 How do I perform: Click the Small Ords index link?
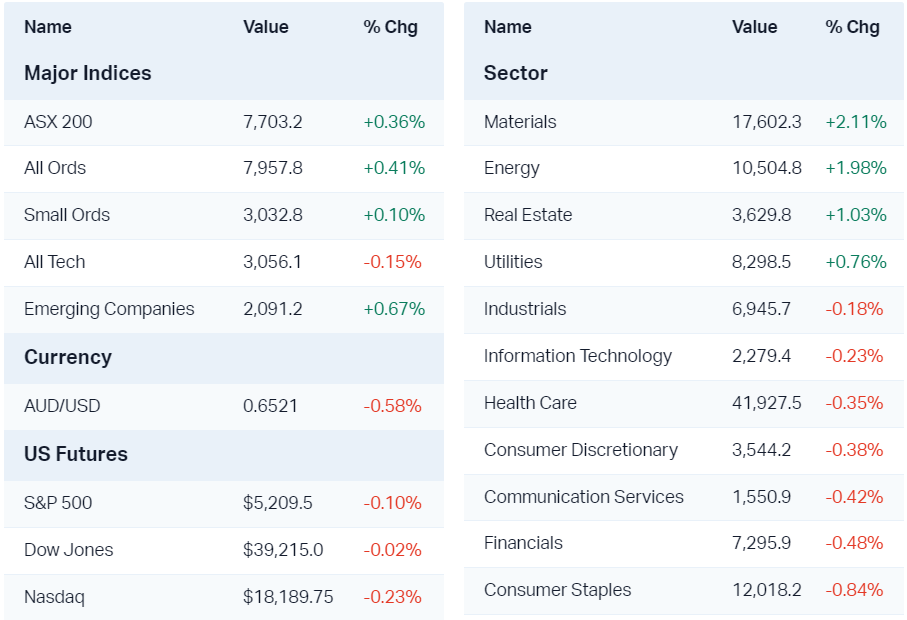[67, 215]
